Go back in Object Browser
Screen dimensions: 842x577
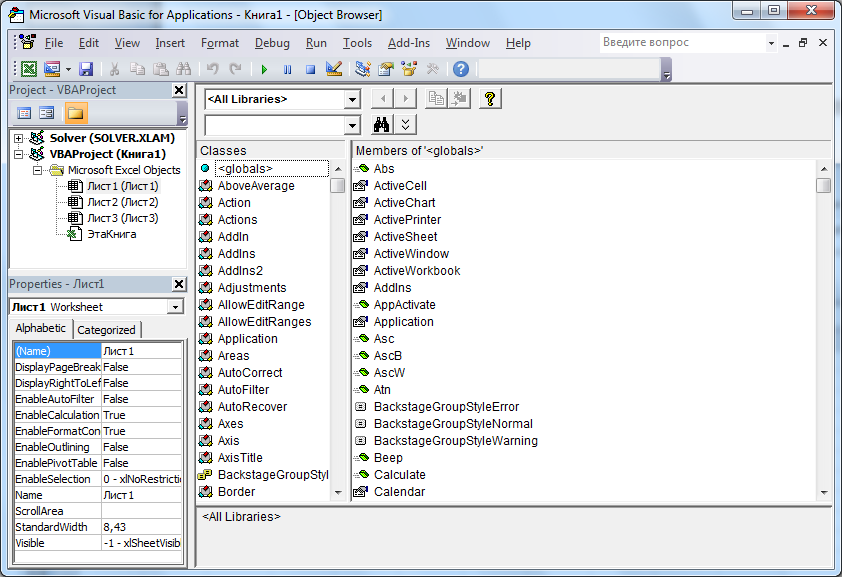pos(382,99)
